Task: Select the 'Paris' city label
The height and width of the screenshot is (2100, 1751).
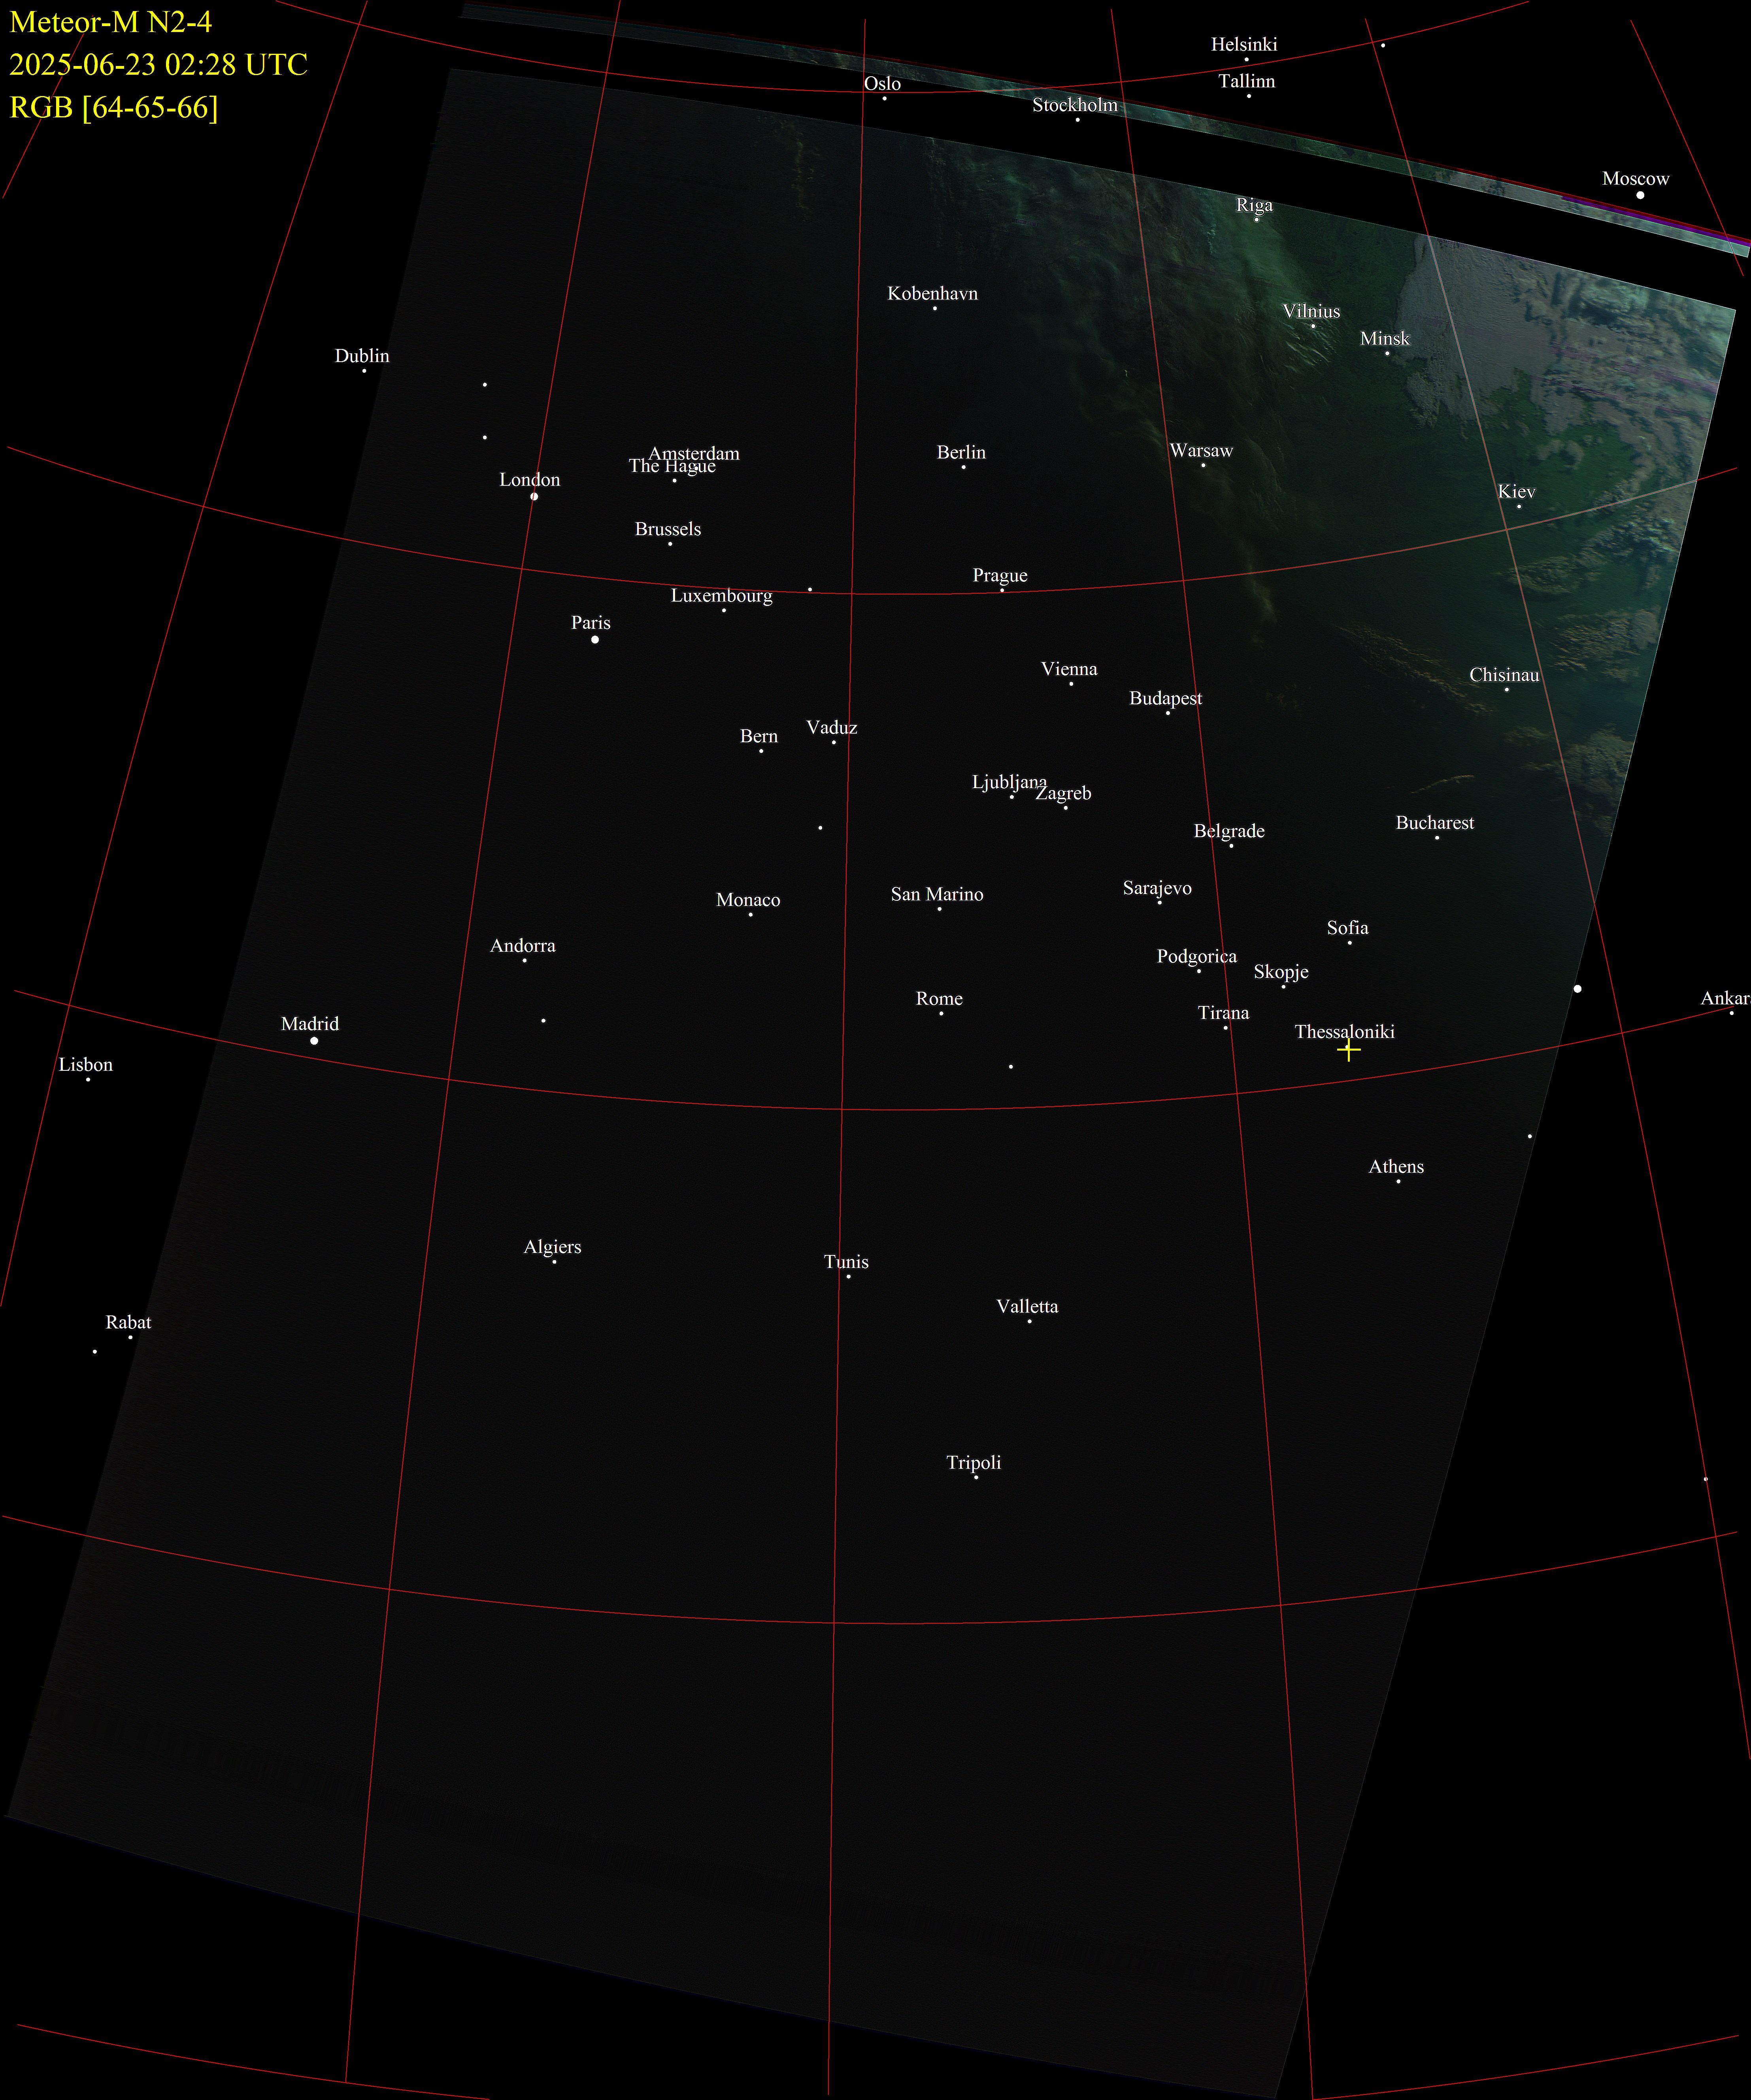Action: (x=590, y=622)
